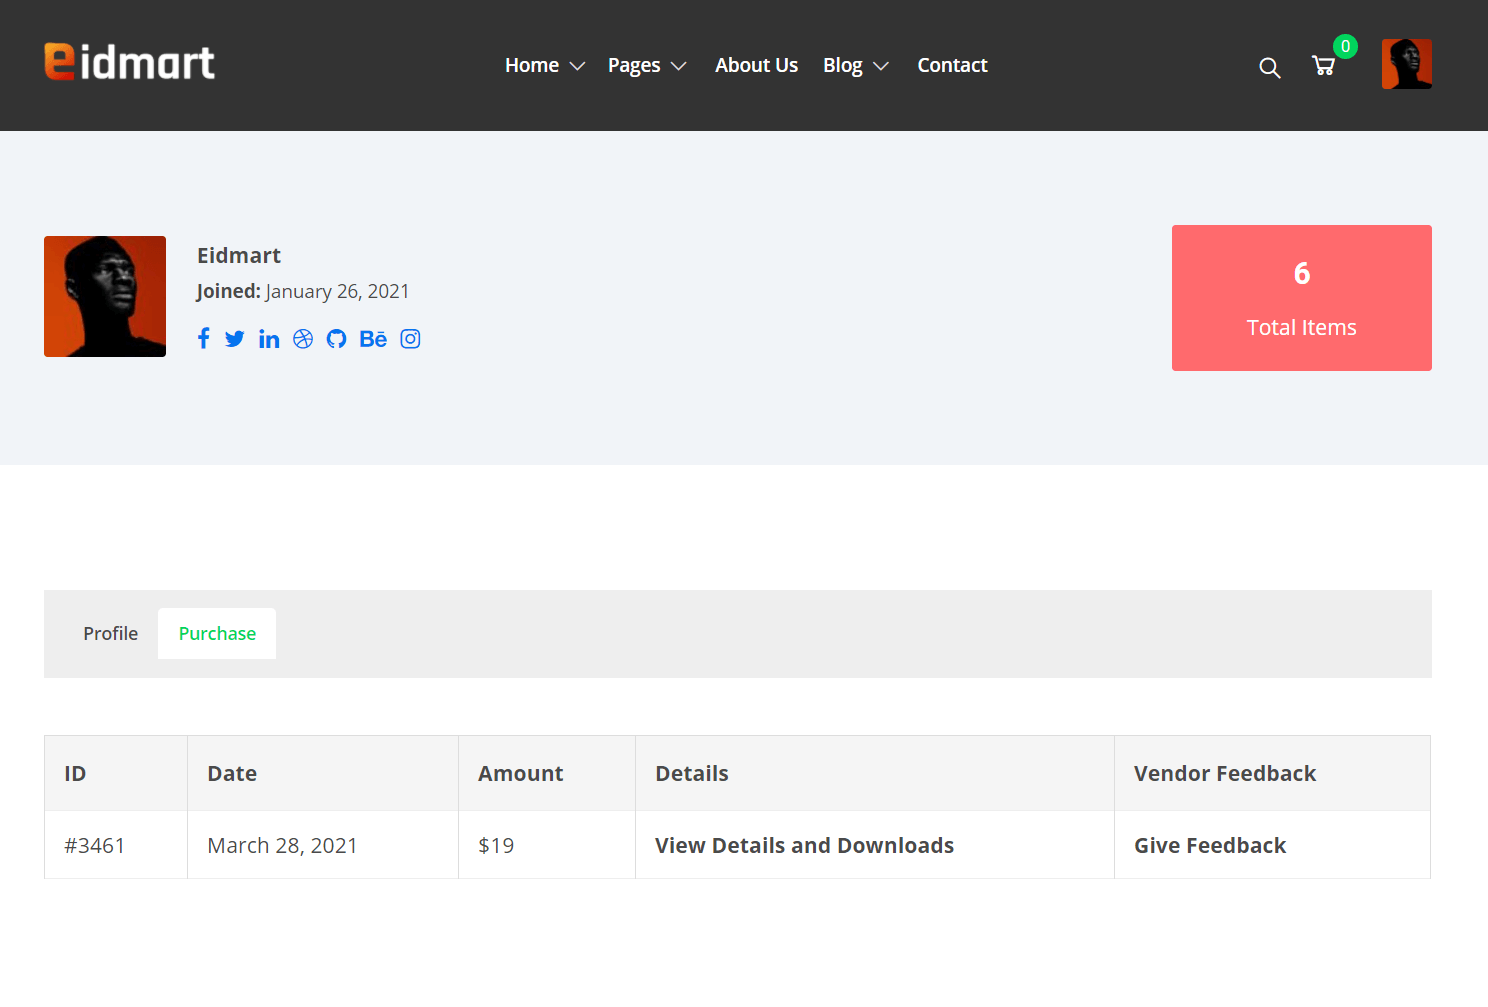Viewport: 1488px width, 1007px height.
Task: Open the shopping cart icon
Action: coord(1323,66)
